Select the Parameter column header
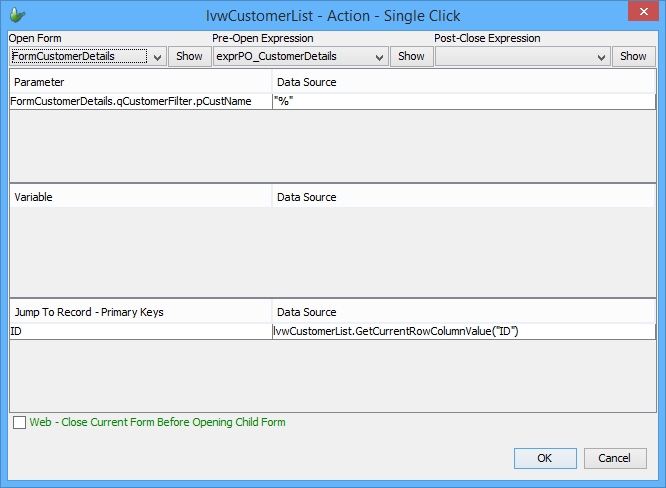The height and width of the screenshot is (488, 666). 140,82
